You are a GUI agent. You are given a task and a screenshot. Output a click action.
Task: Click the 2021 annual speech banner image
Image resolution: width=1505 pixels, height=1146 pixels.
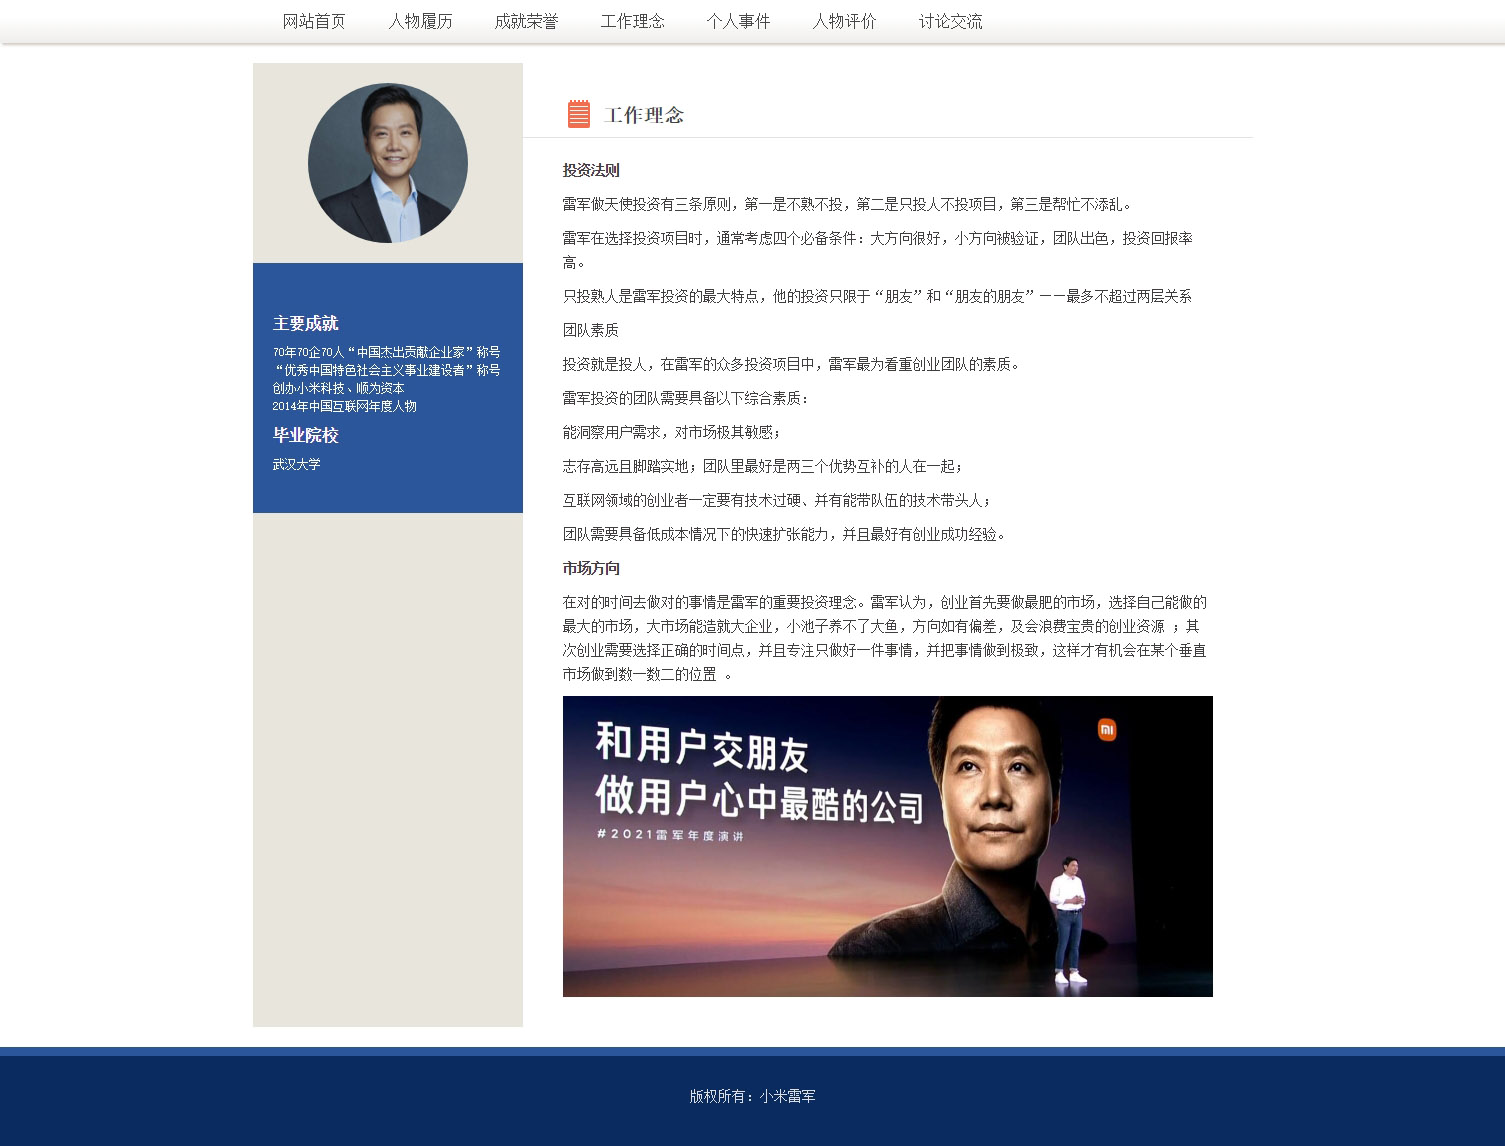tap(887, 846)
